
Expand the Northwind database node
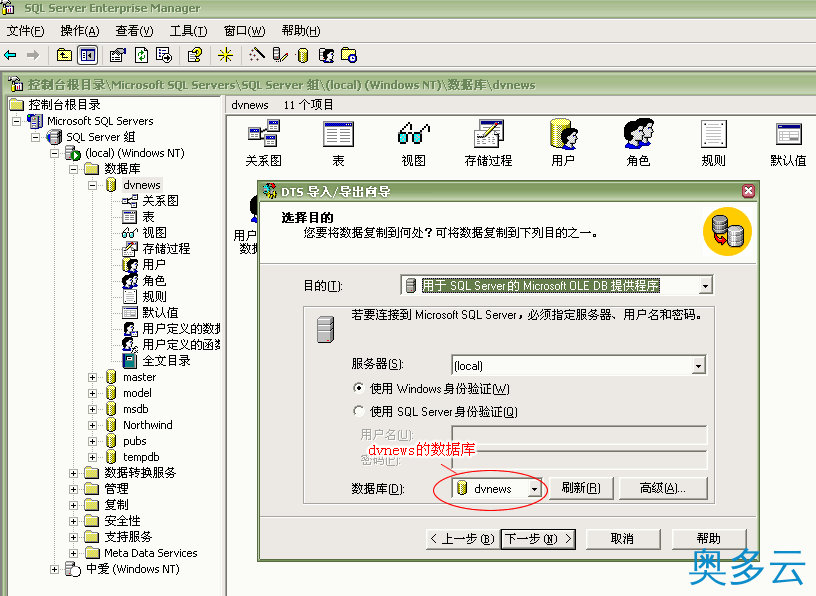tap(92, 425)
